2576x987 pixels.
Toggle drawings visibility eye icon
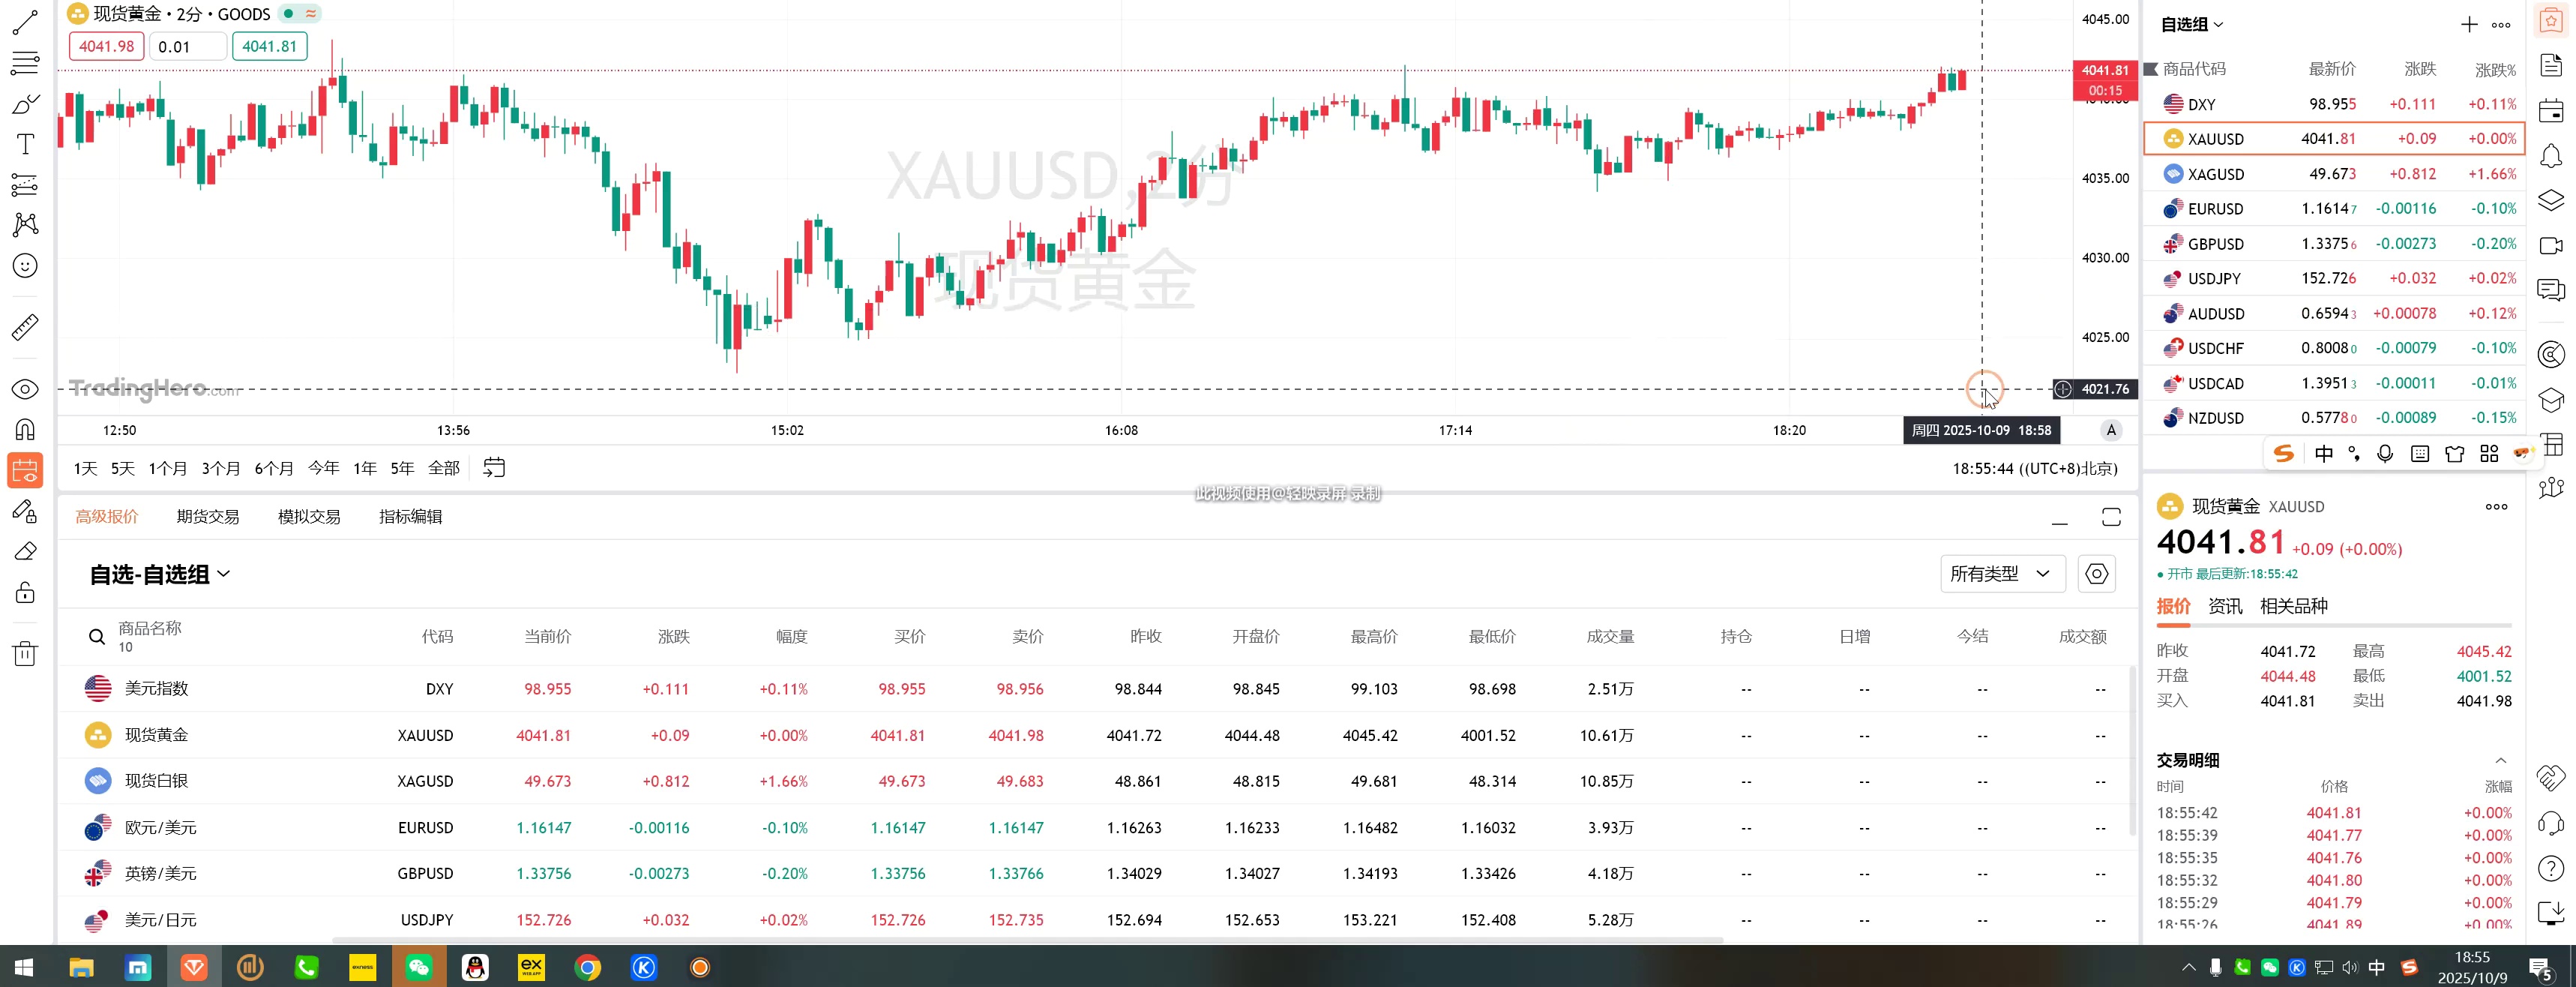click(25, 390)
